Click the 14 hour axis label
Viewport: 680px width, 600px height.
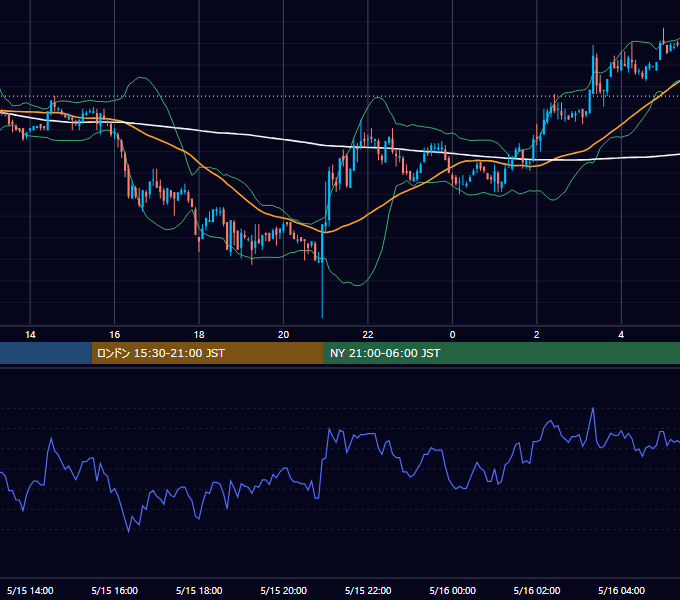(30, 335)
